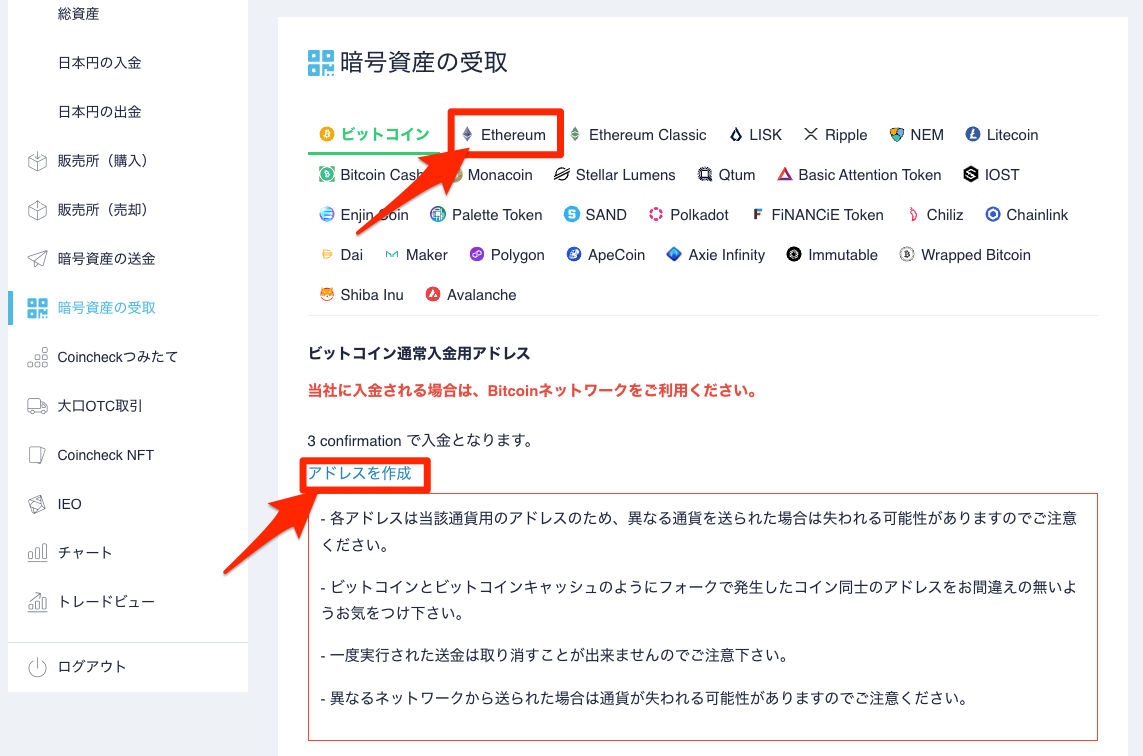Choose the Monacoin tab
The height and width of the screenshot is (756, 1143).
pos(500,175)
